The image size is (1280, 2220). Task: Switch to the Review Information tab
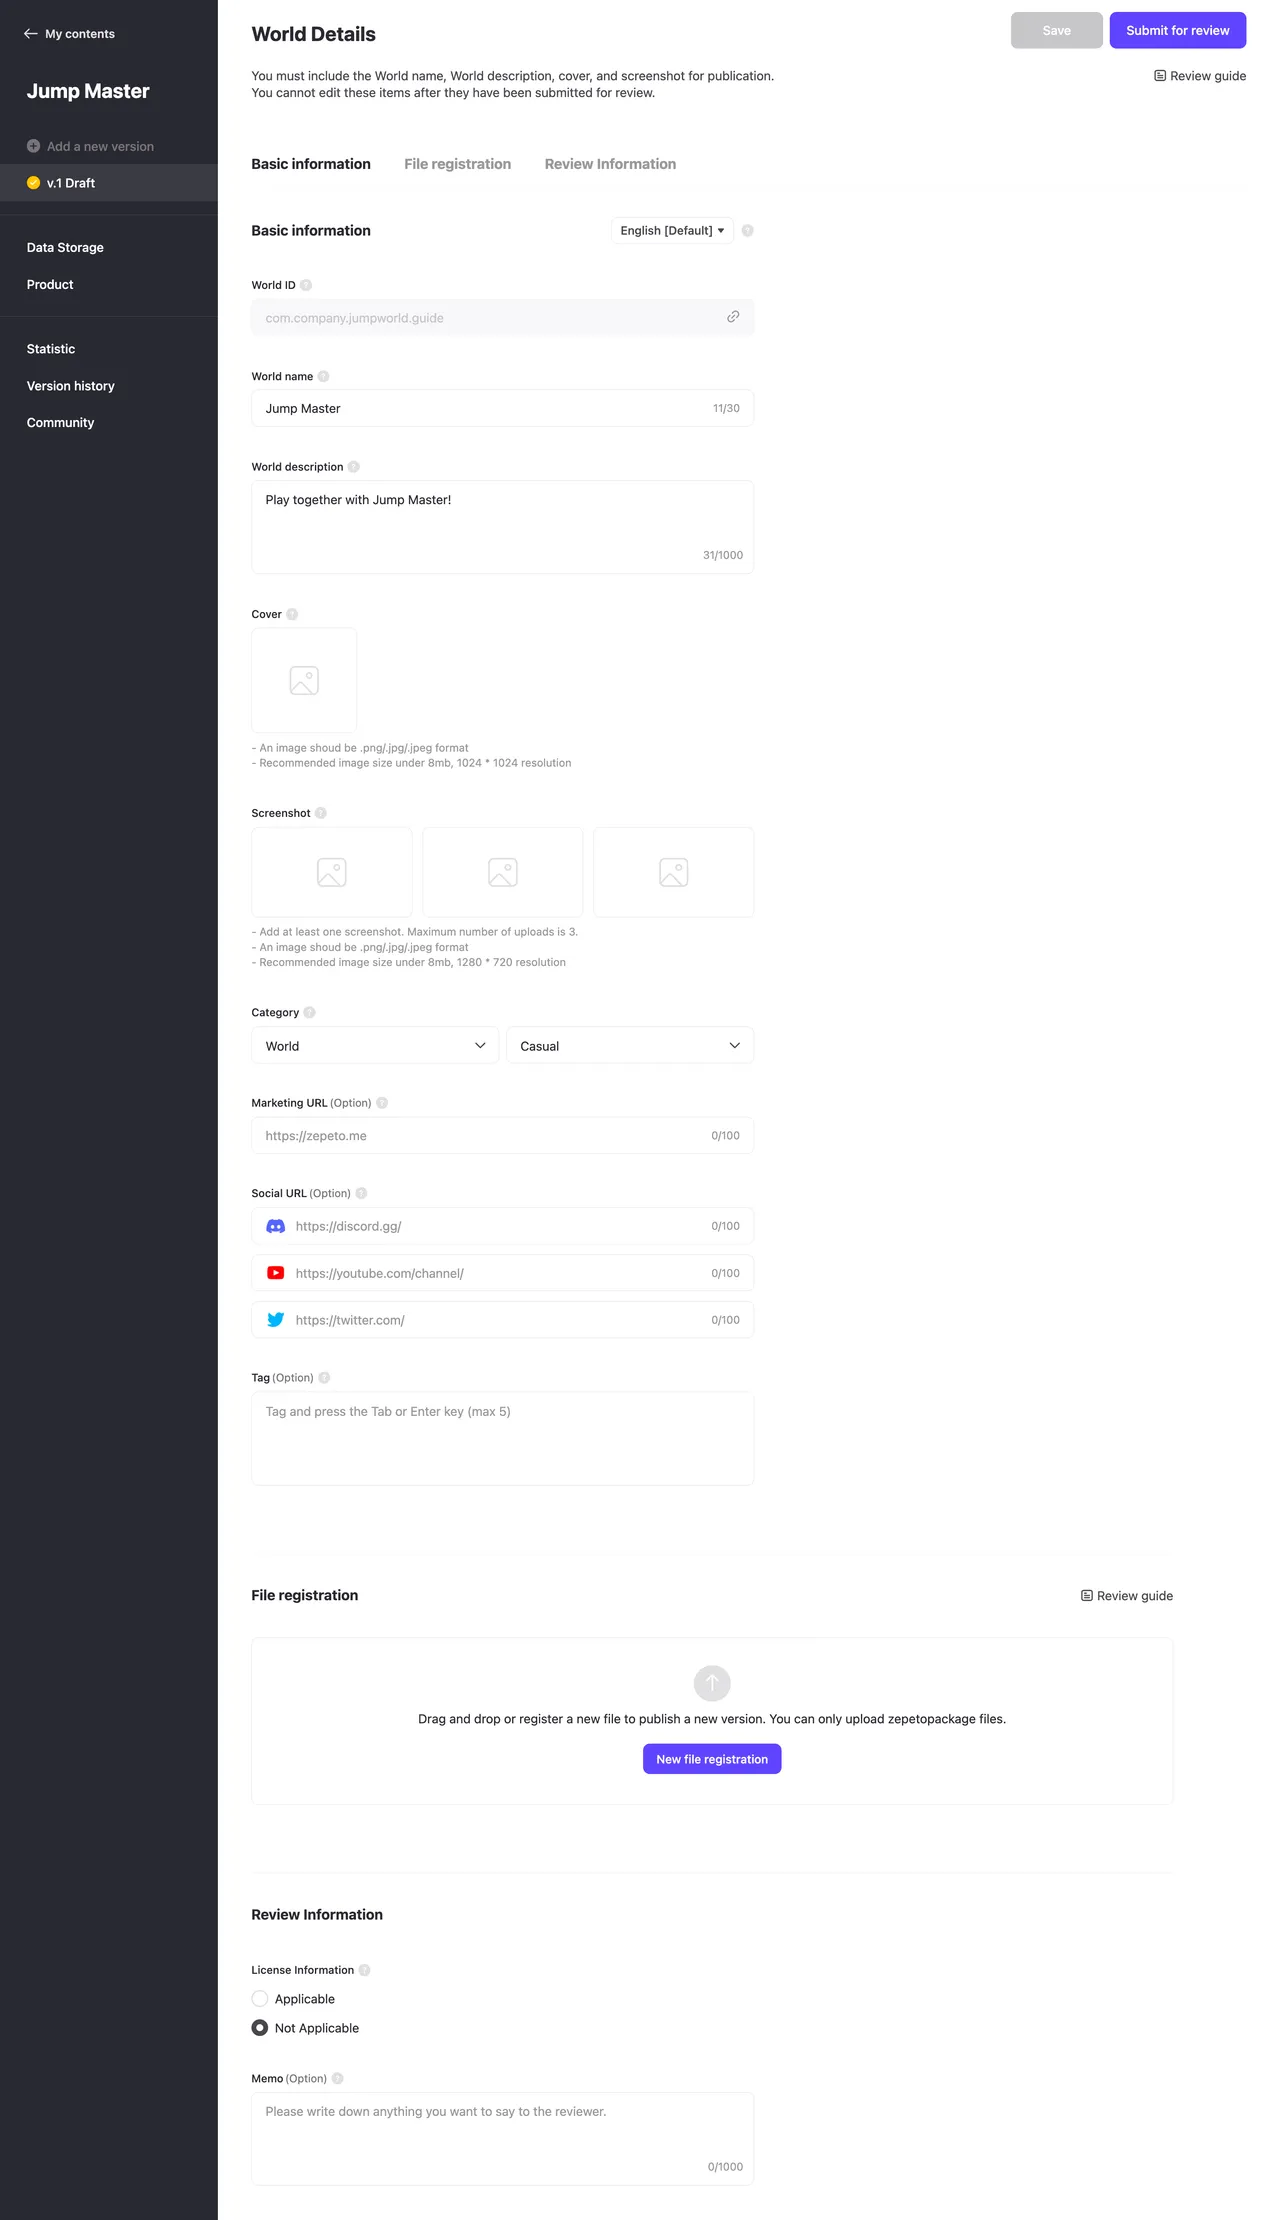click(x=610, y=164)
